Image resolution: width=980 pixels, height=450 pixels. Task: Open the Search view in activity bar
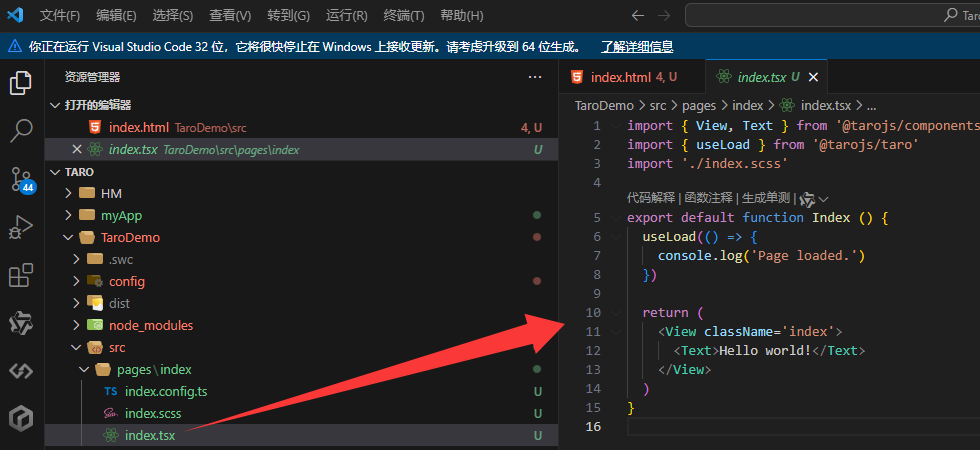click(x=21, y=131)
